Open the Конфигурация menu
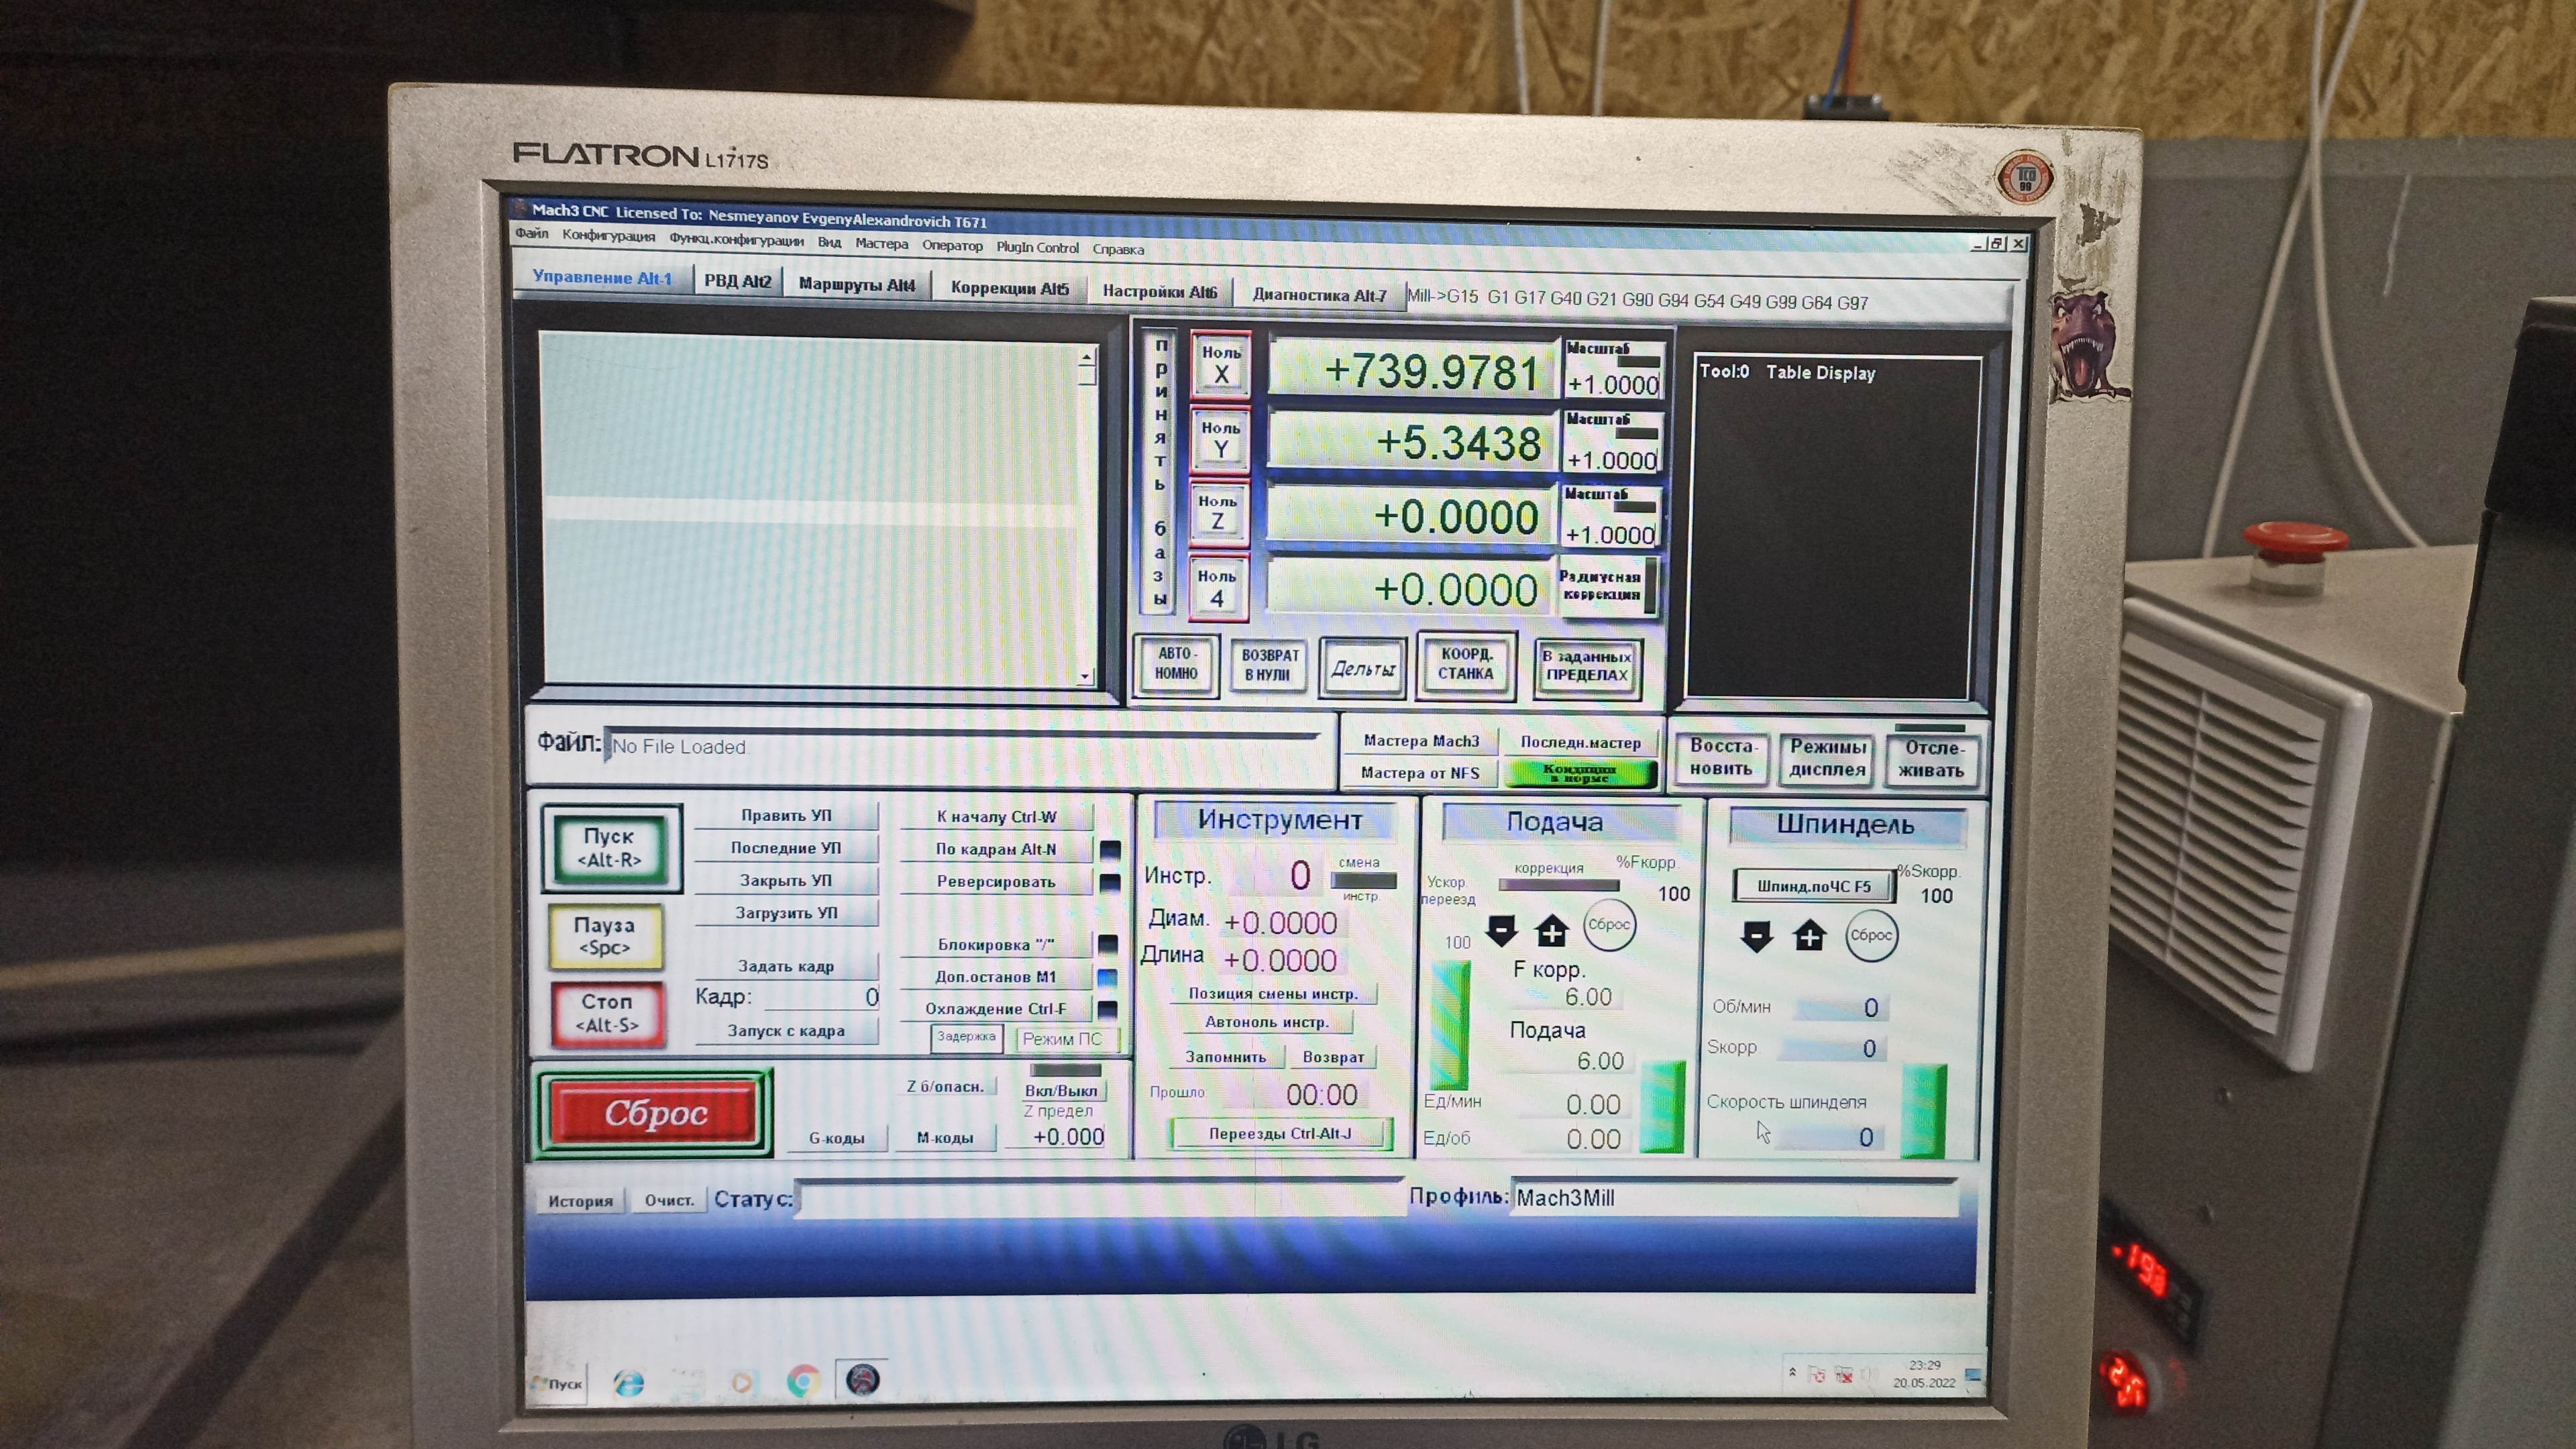The width and height of the screenshot is (2576, 1449). tap(608, 236)
